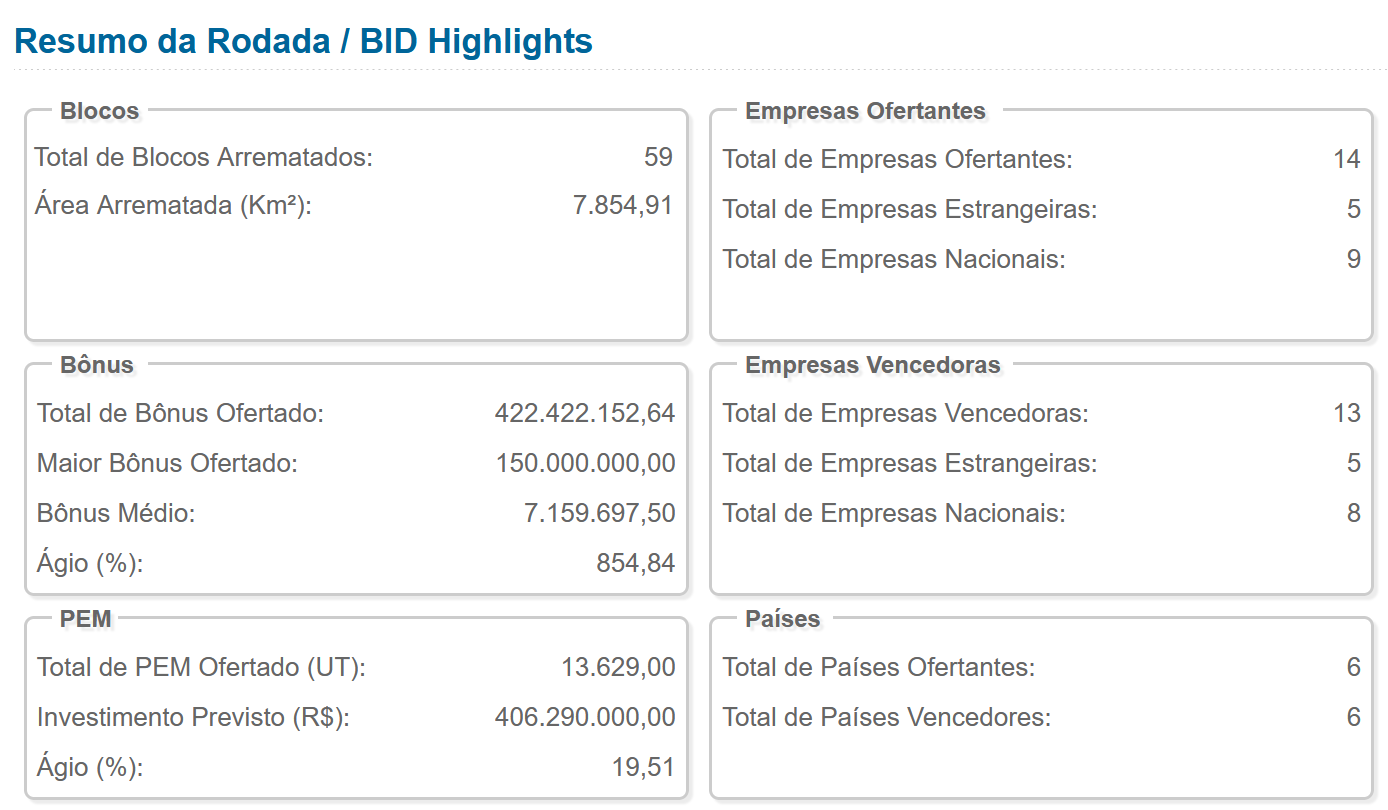Viewport: 1388px width, 810px height.
Task: Select the Blocos panel title
Action: [x=99, y=111]
